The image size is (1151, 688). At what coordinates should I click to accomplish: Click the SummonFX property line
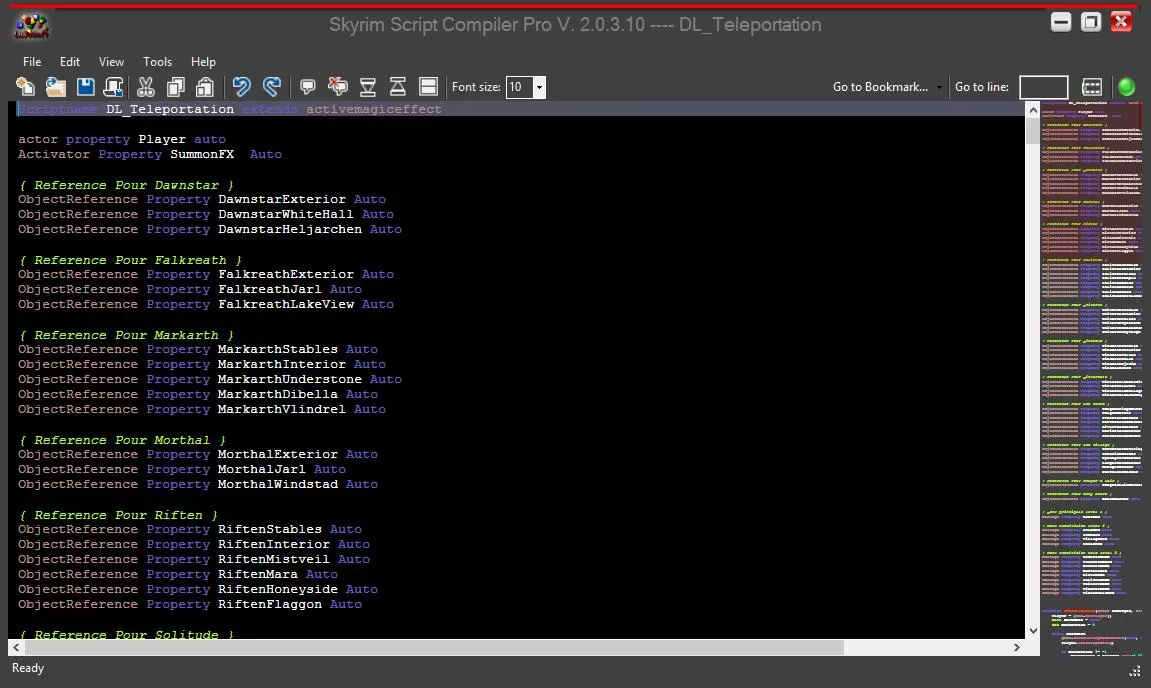tap(150, 154)
